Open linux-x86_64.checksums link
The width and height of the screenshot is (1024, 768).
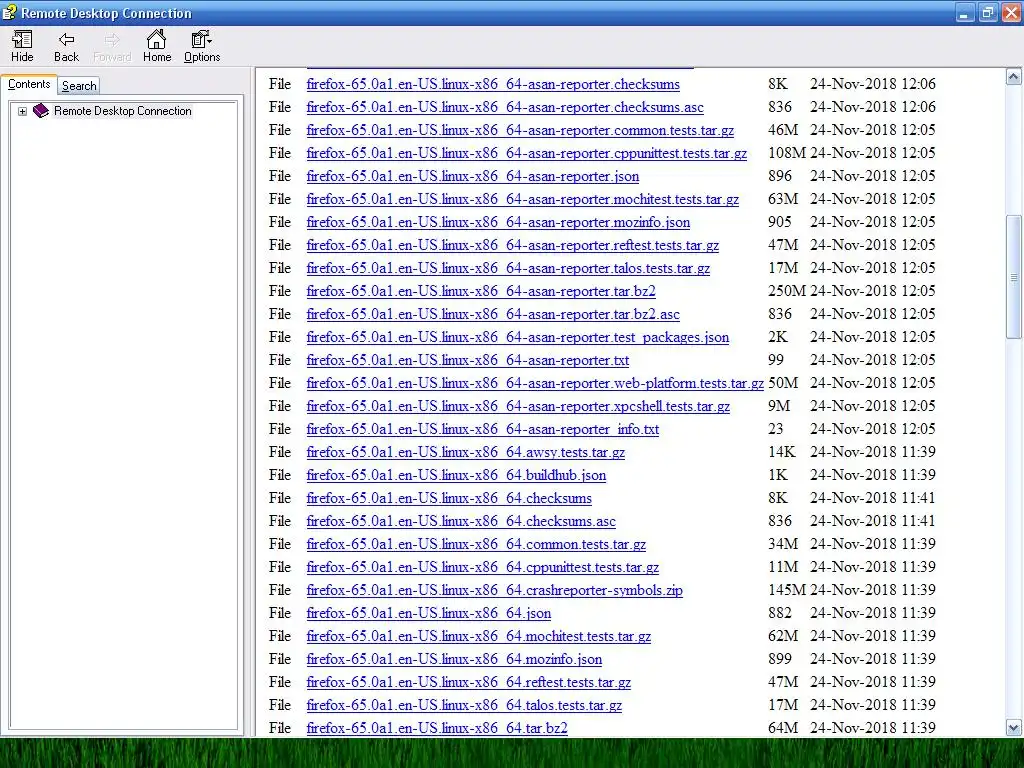tap(449, 498)
